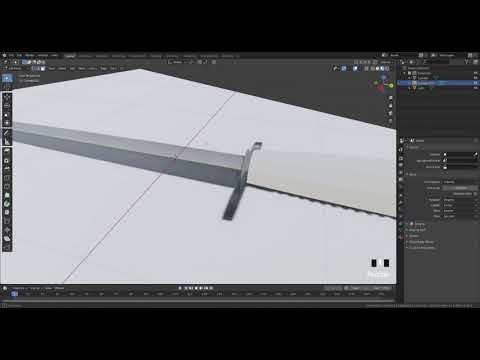
Task: Collapse the Collection tree in outliner
Action: click(405, 73)
